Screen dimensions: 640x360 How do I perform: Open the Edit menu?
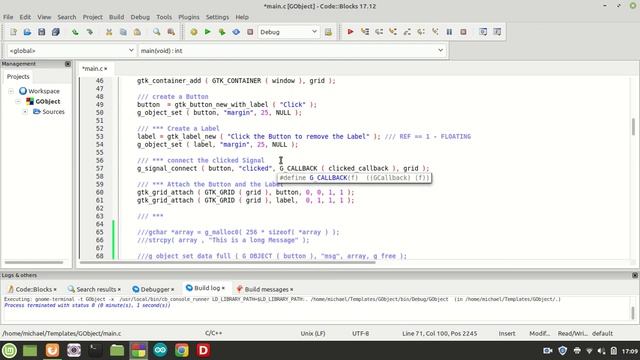[25, 17]
